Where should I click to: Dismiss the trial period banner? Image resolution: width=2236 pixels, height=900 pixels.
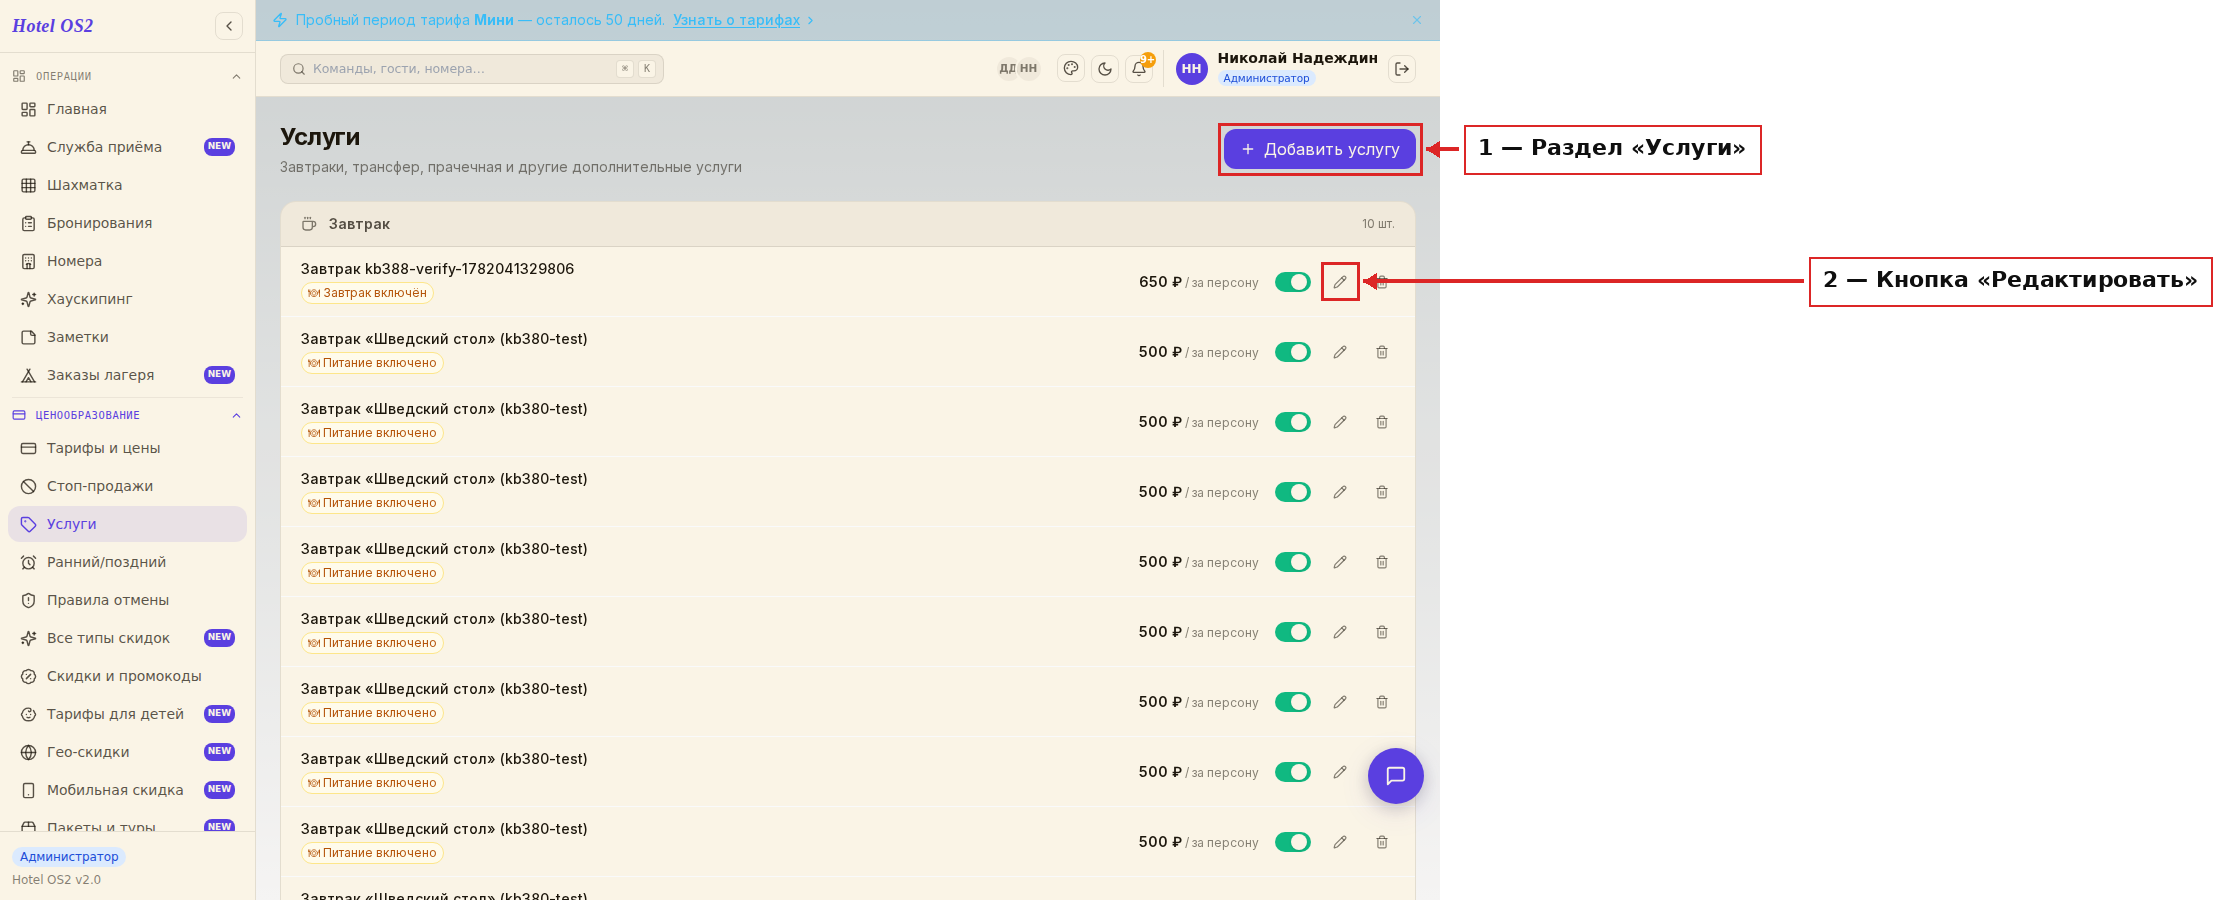coord(1417,20)
